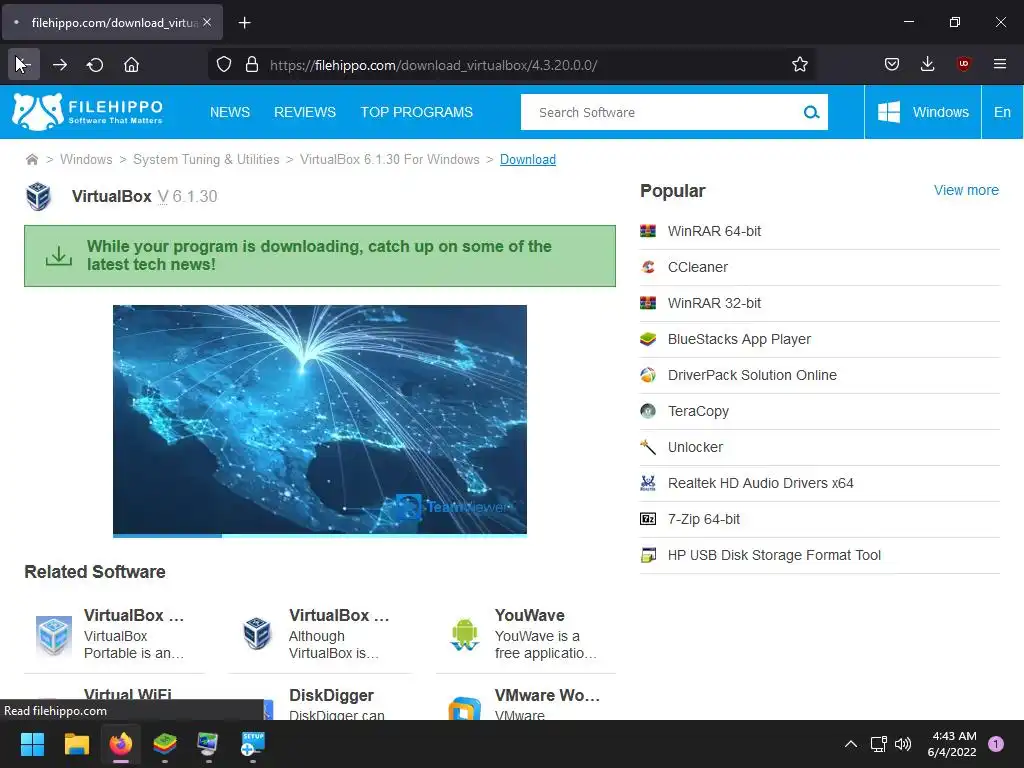Reload the current page

coord(95,65)
